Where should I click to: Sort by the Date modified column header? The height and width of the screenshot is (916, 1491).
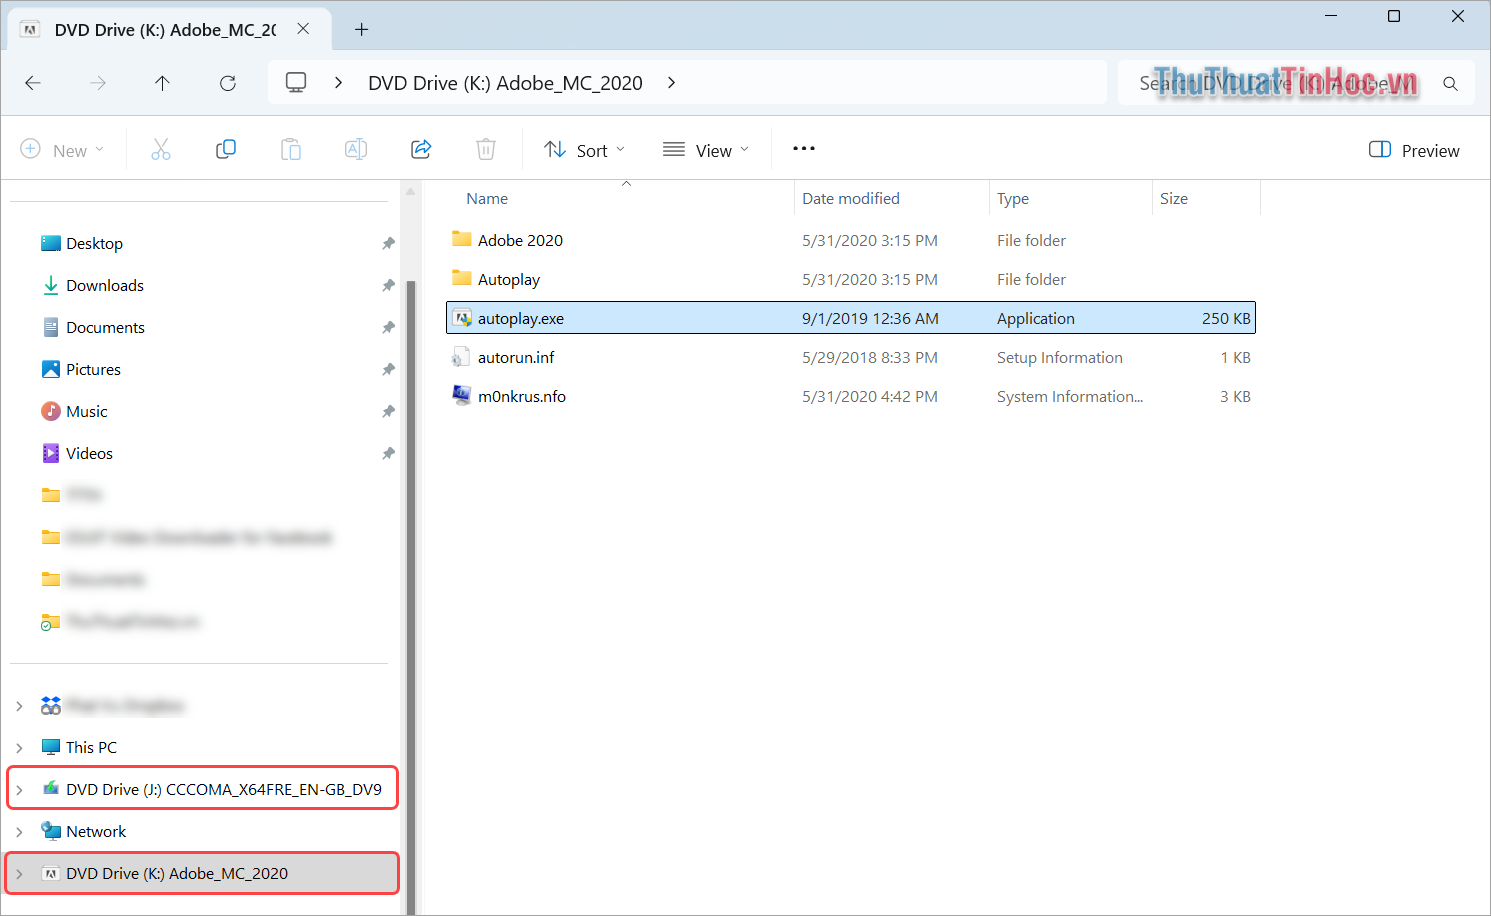click(x=851, y=199)
